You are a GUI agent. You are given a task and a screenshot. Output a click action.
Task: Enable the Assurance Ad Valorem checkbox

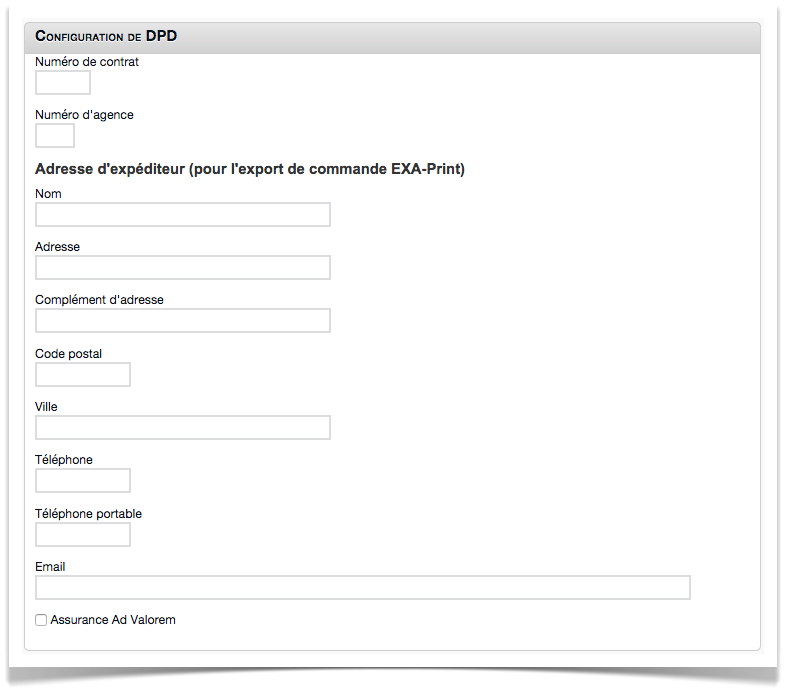coord(41,620)
